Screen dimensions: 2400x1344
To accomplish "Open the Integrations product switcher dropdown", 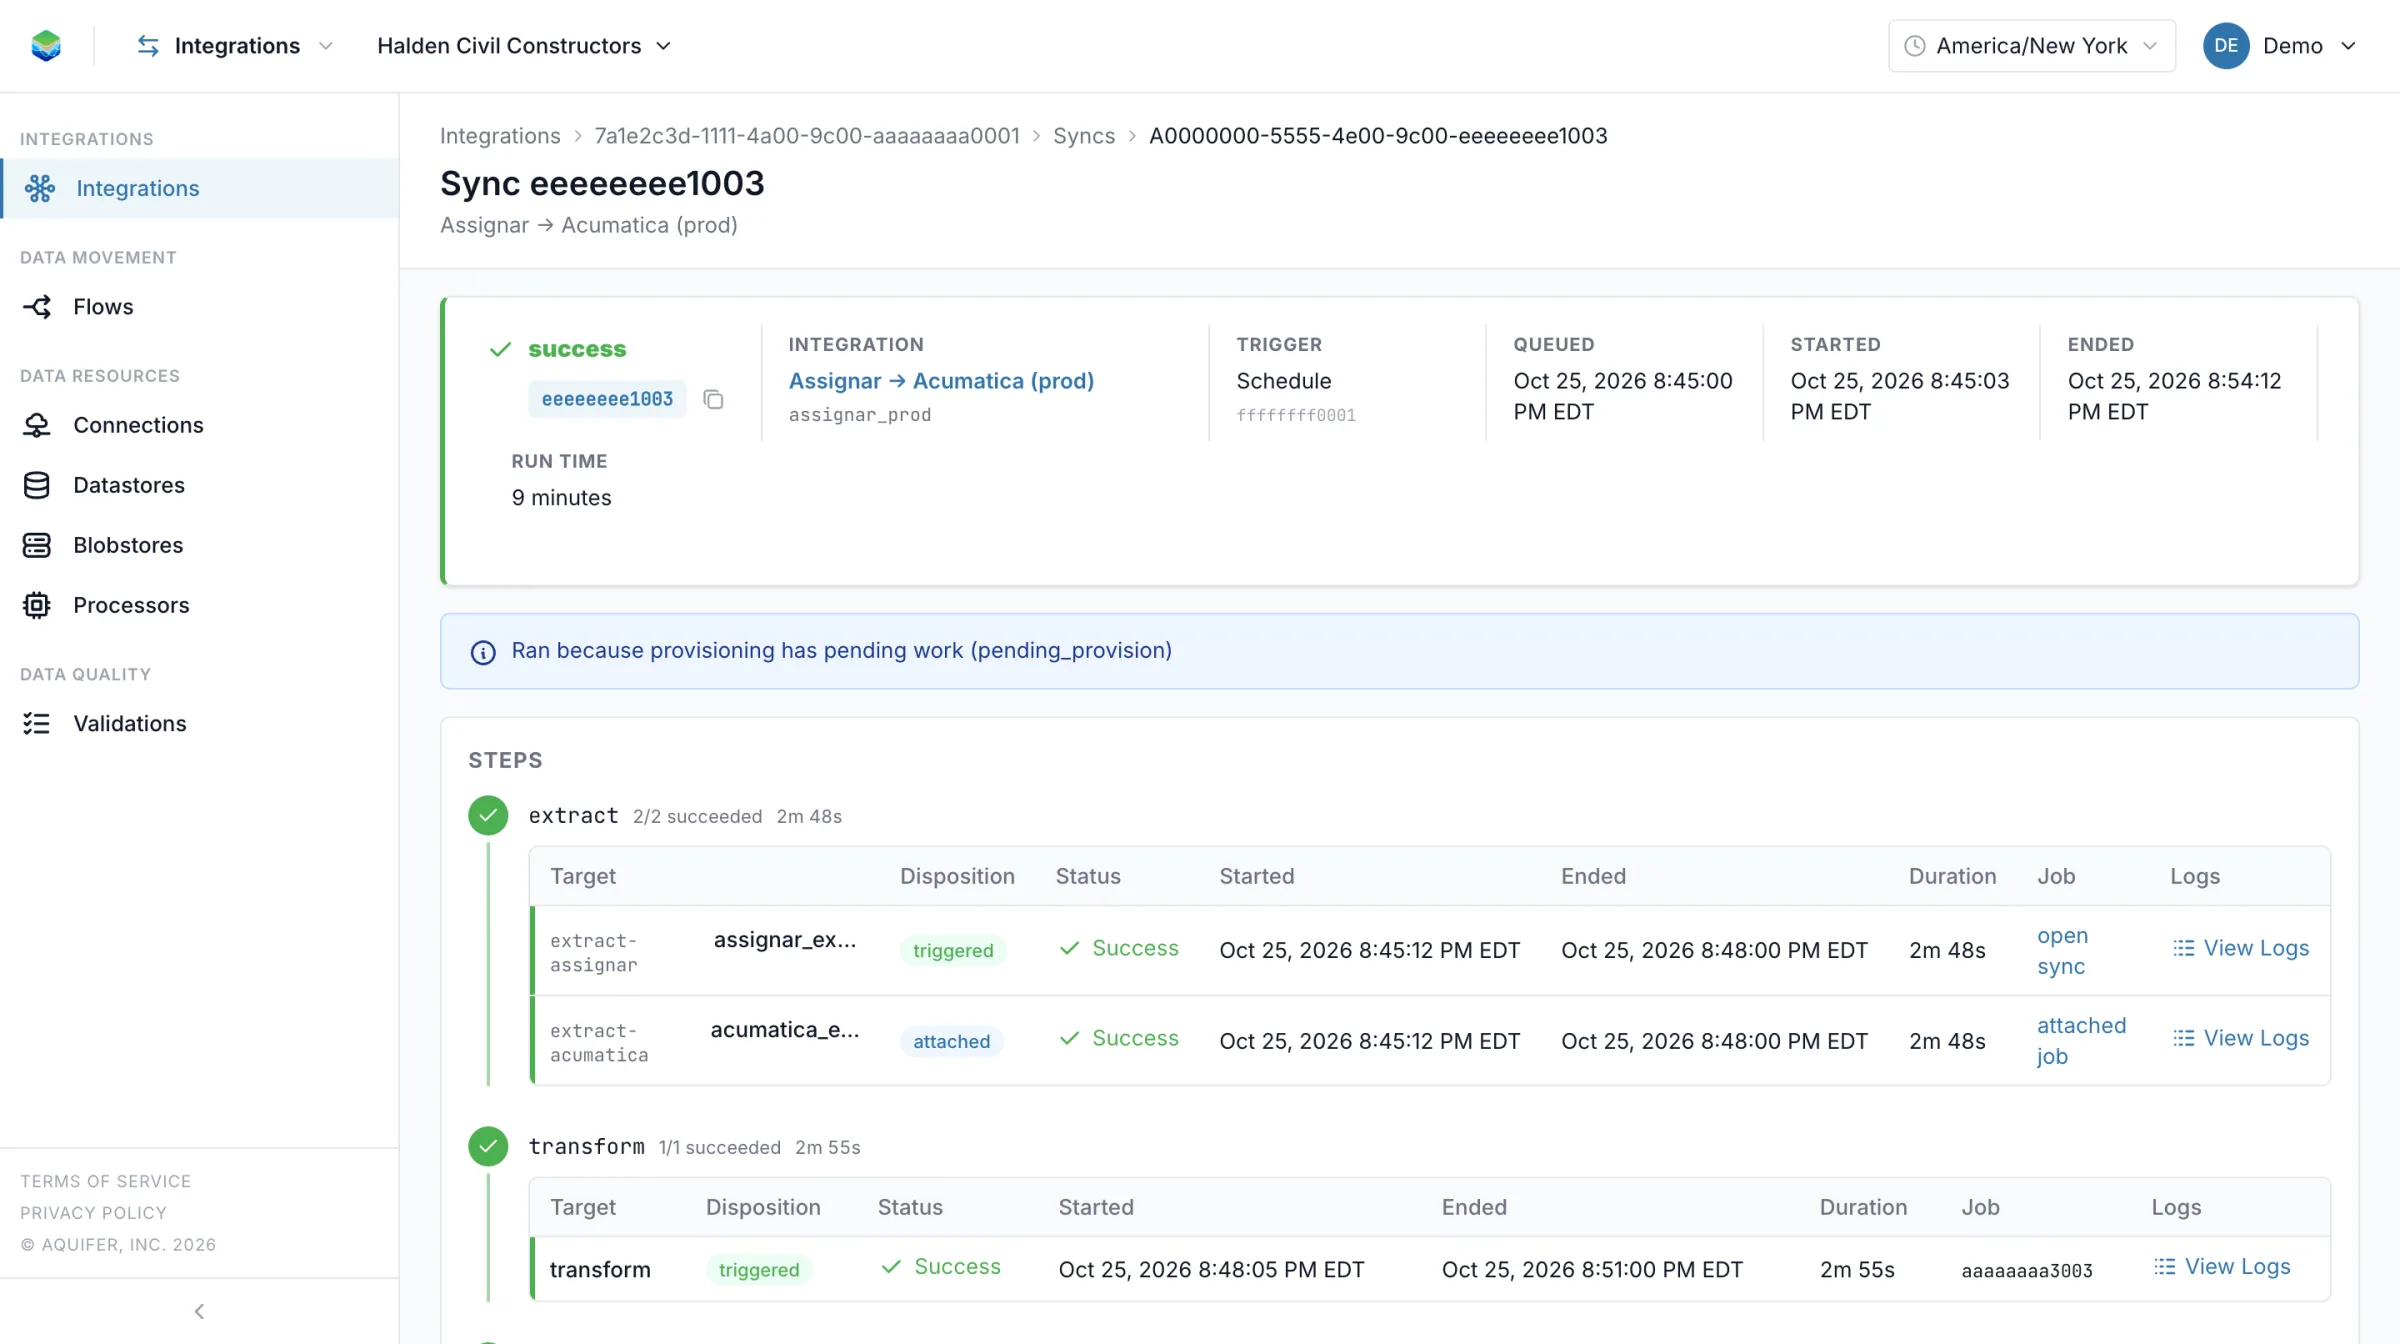I will [x=235, y=46].
